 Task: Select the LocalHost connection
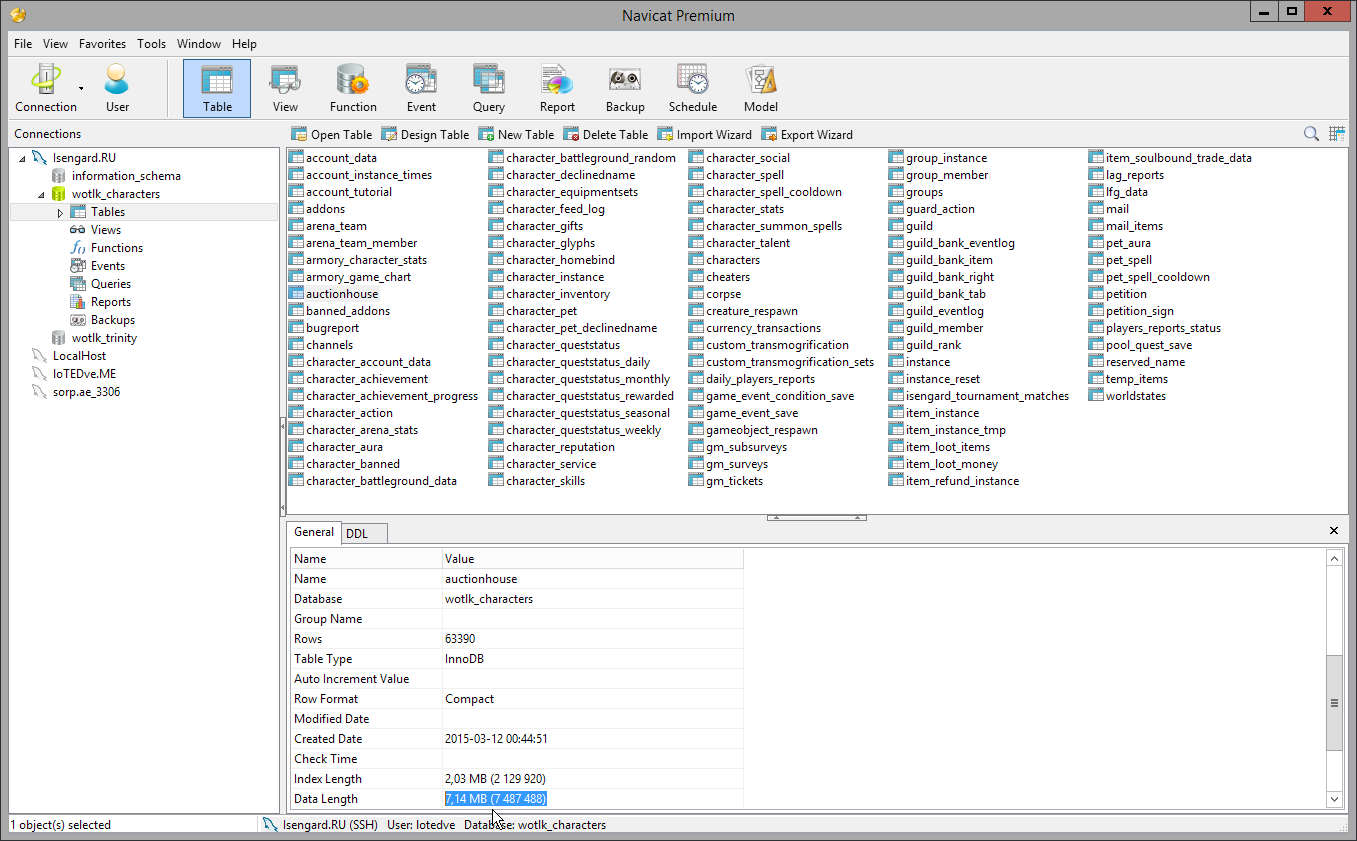point(79,356)
